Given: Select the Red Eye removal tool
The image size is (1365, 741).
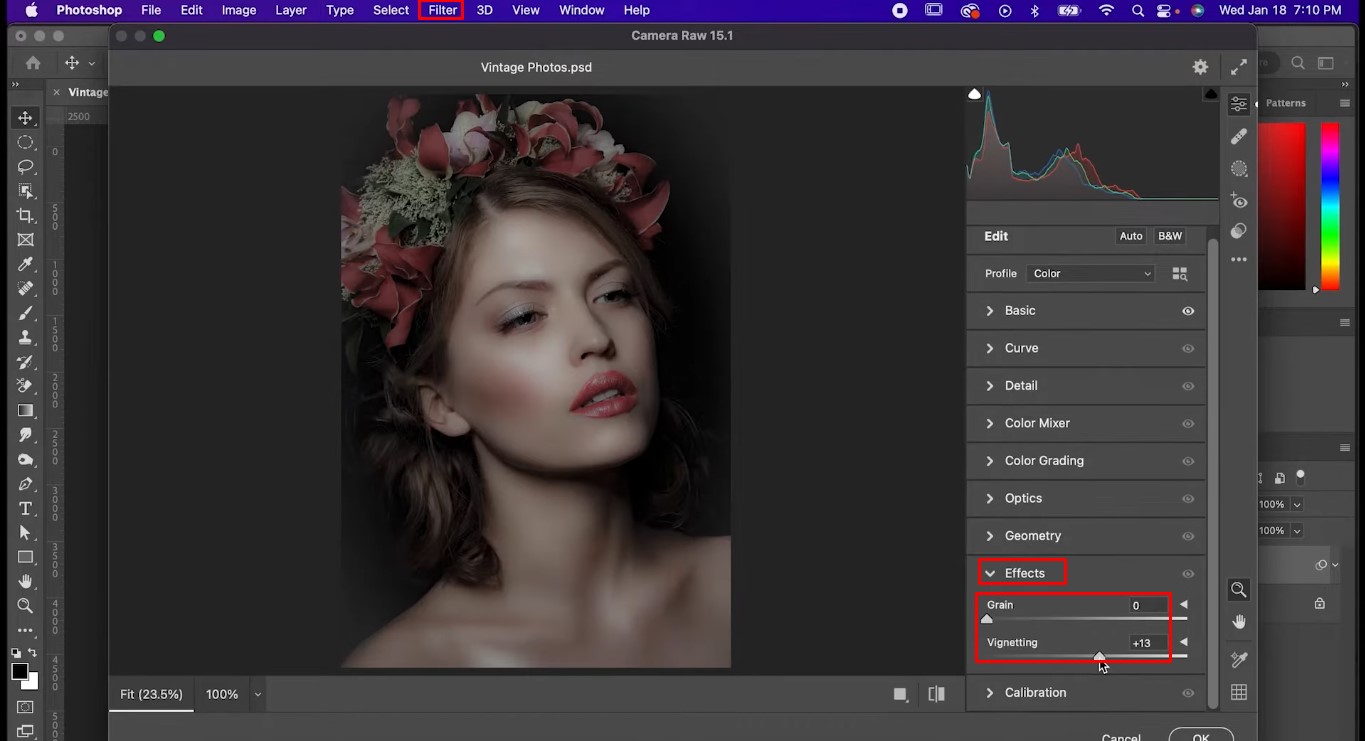Looking at the screenshot, I should coord(1239,201).
